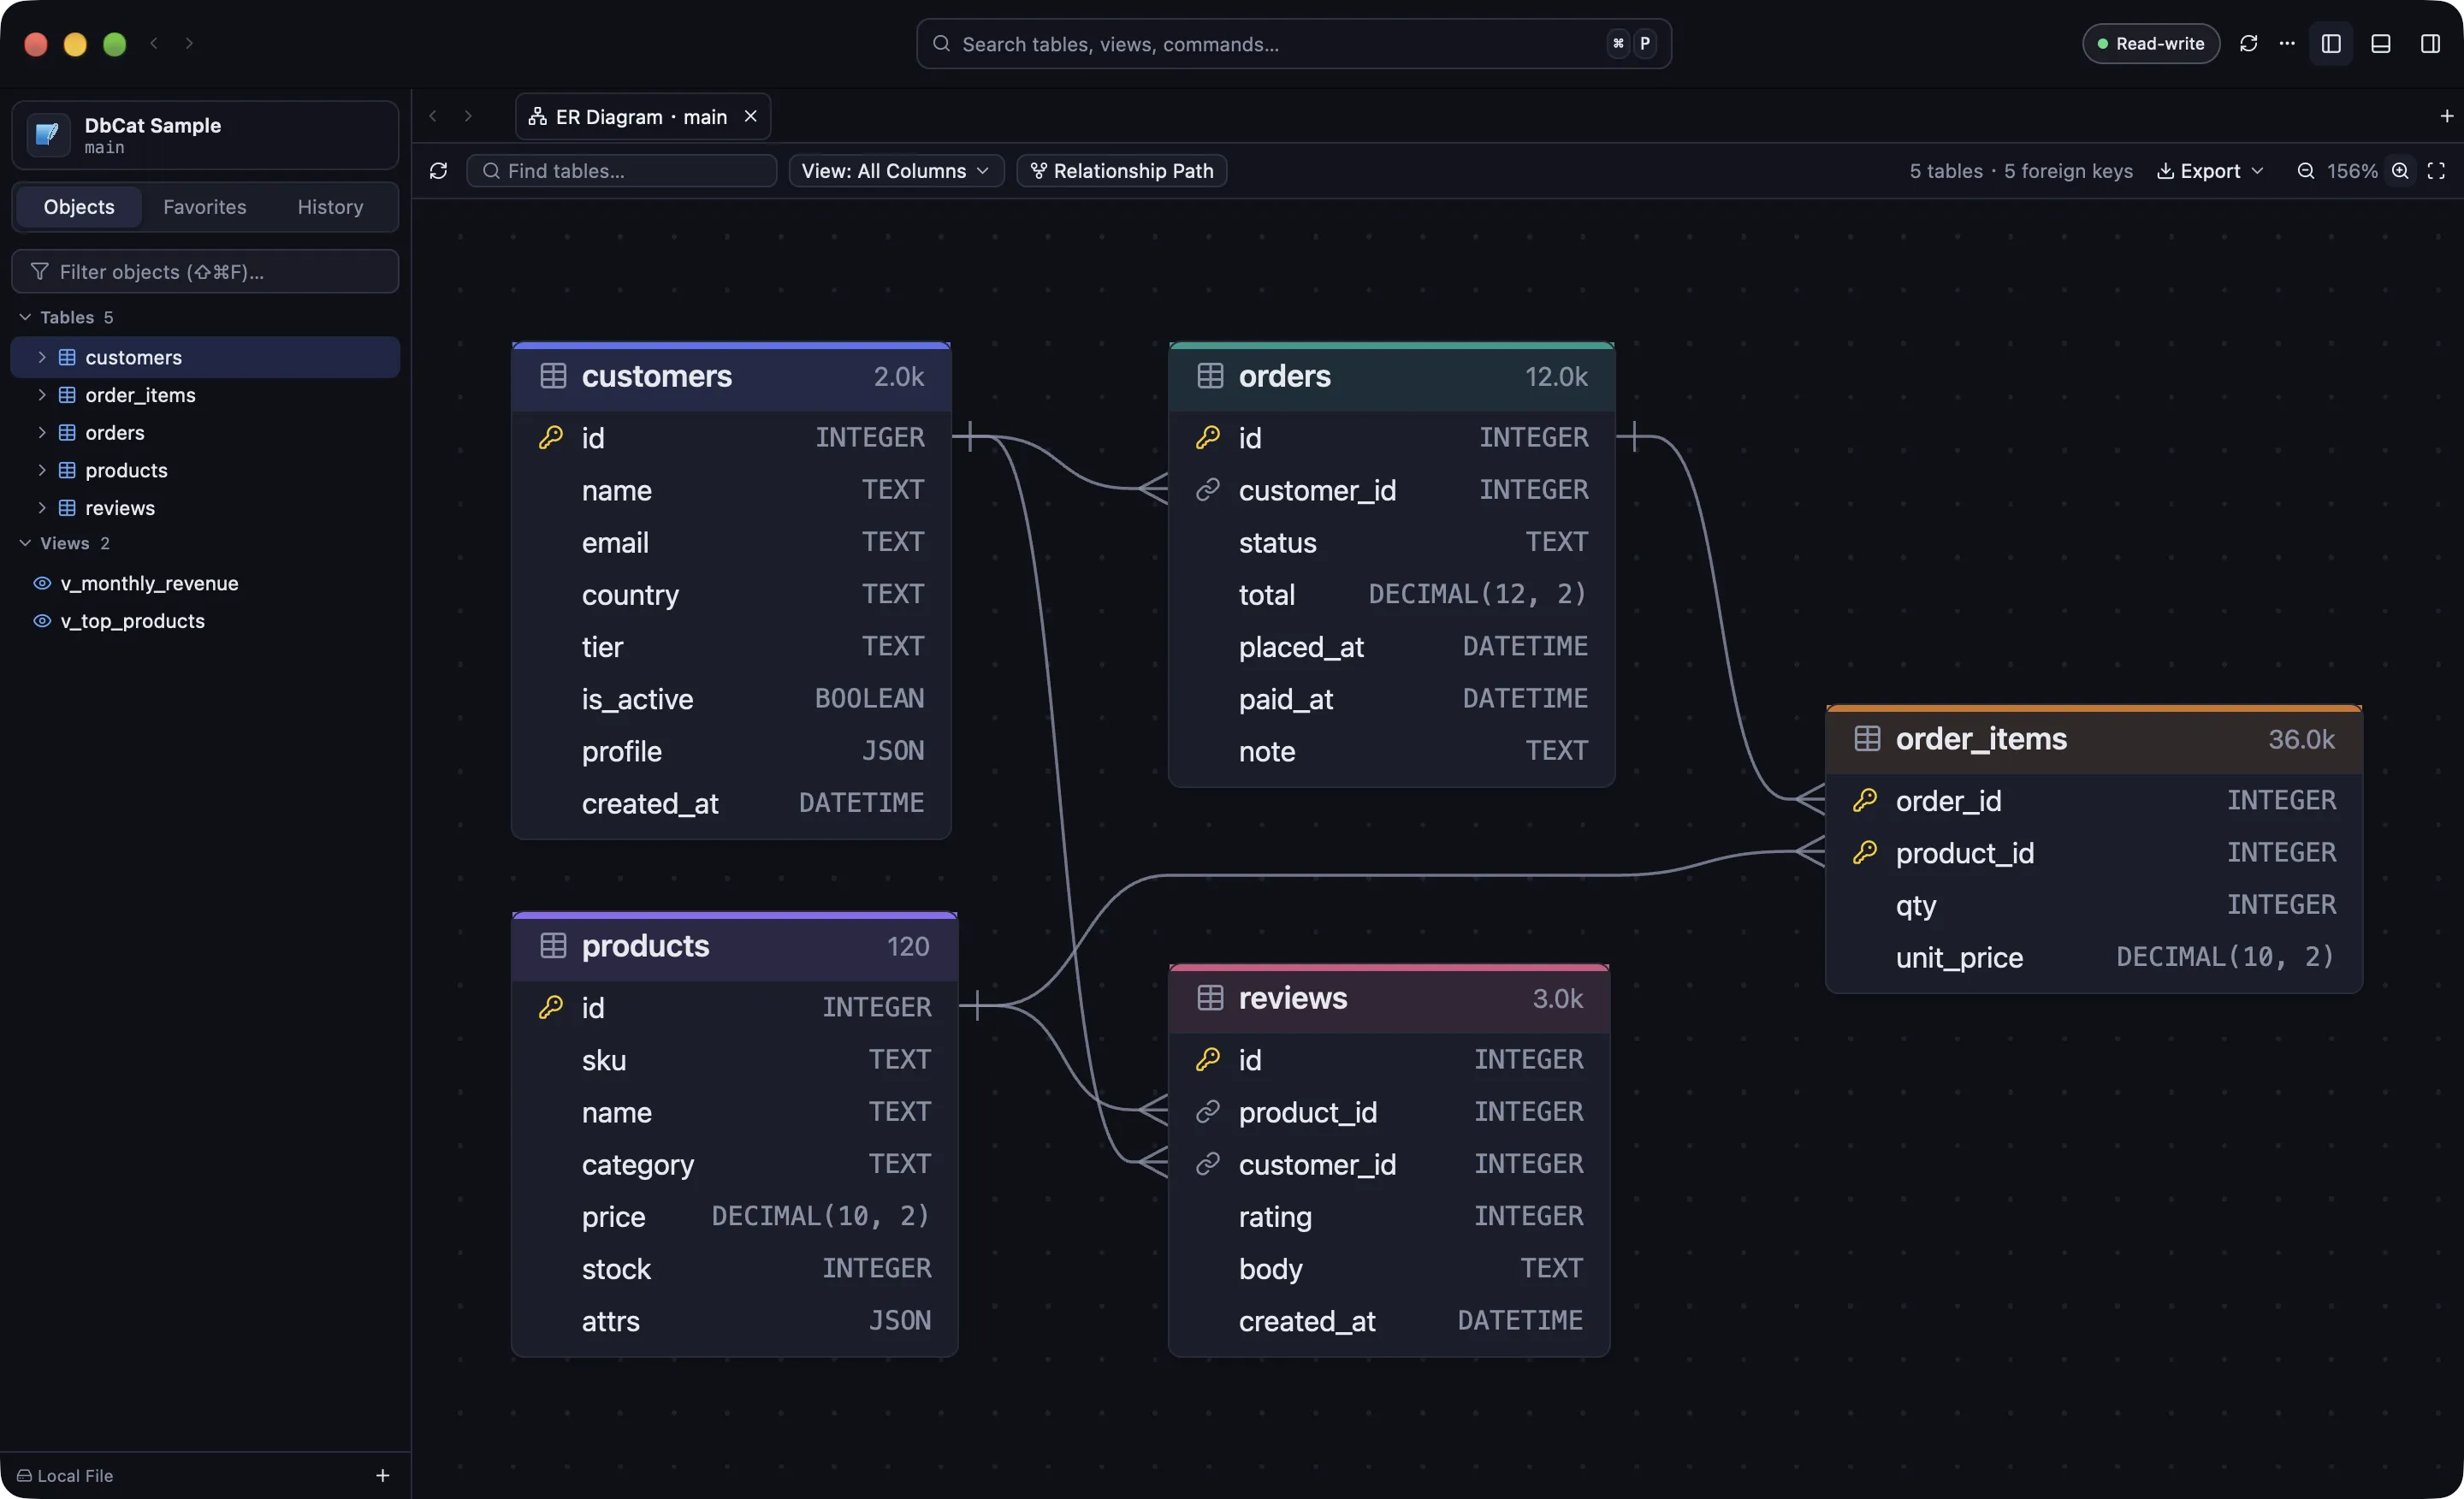Click the orders customer_id foreign key link icon
Viewport: 2464px width, 1499px height.
1208,489
